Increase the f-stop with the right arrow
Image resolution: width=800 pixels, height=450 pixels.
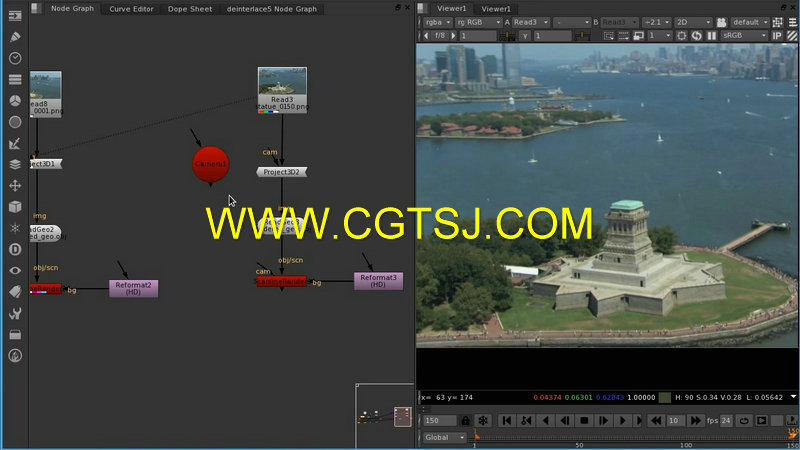[453, 36]
